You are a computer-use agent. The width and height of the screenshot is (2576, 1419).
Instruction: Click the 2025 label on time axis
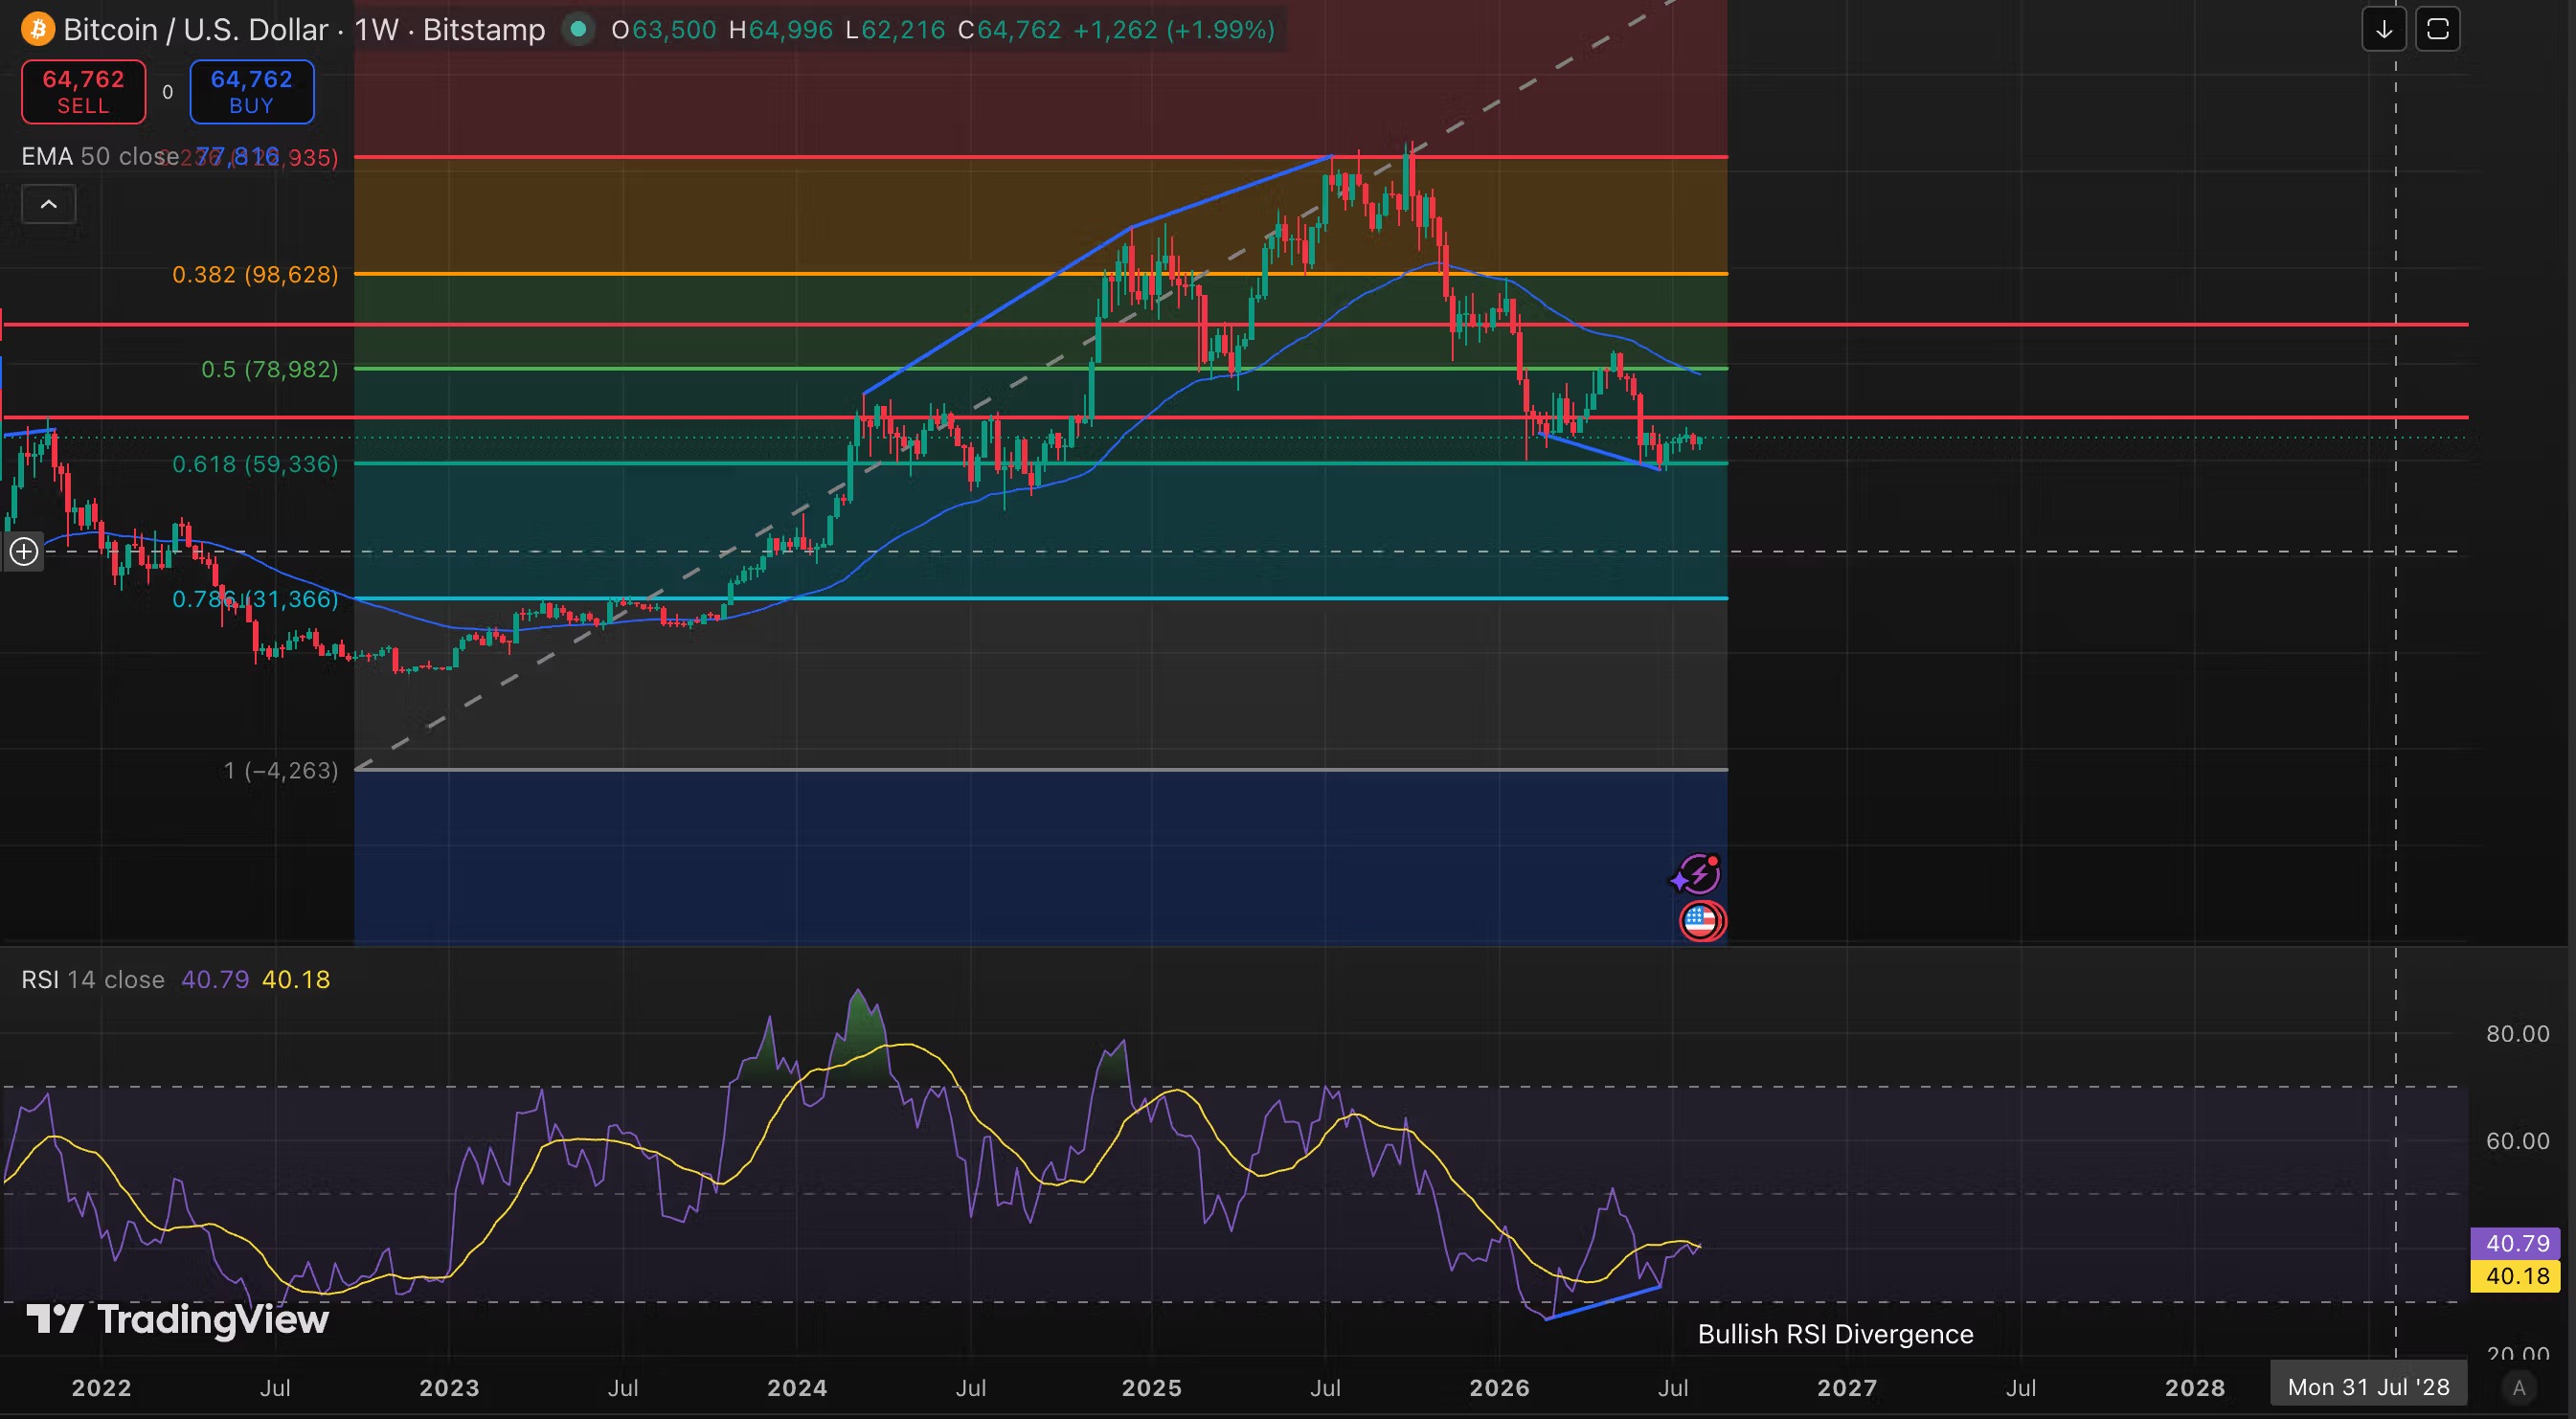point(1152,1387)
